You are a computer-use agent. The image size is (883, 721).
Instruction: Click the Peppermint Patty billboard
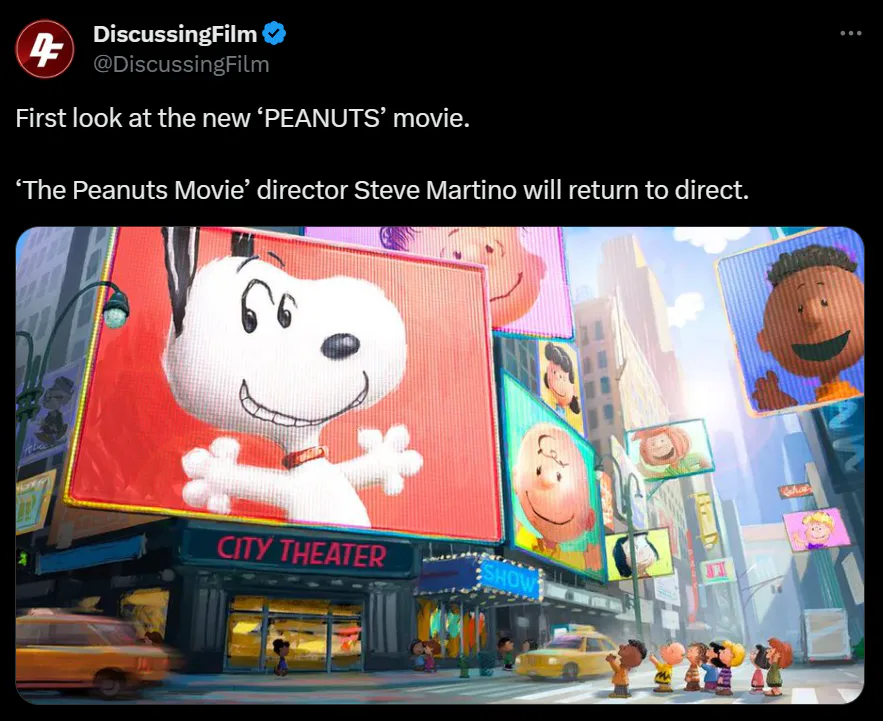(669, 449)
